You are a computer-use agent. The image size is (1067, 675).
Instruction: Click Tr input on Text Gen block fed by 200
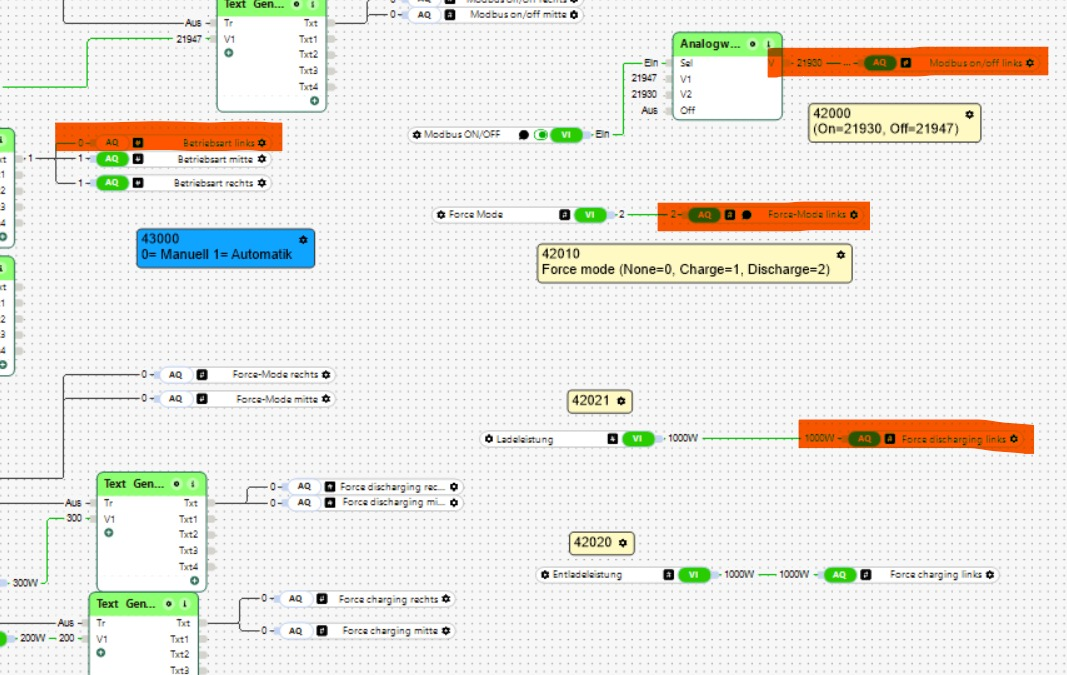101,623
